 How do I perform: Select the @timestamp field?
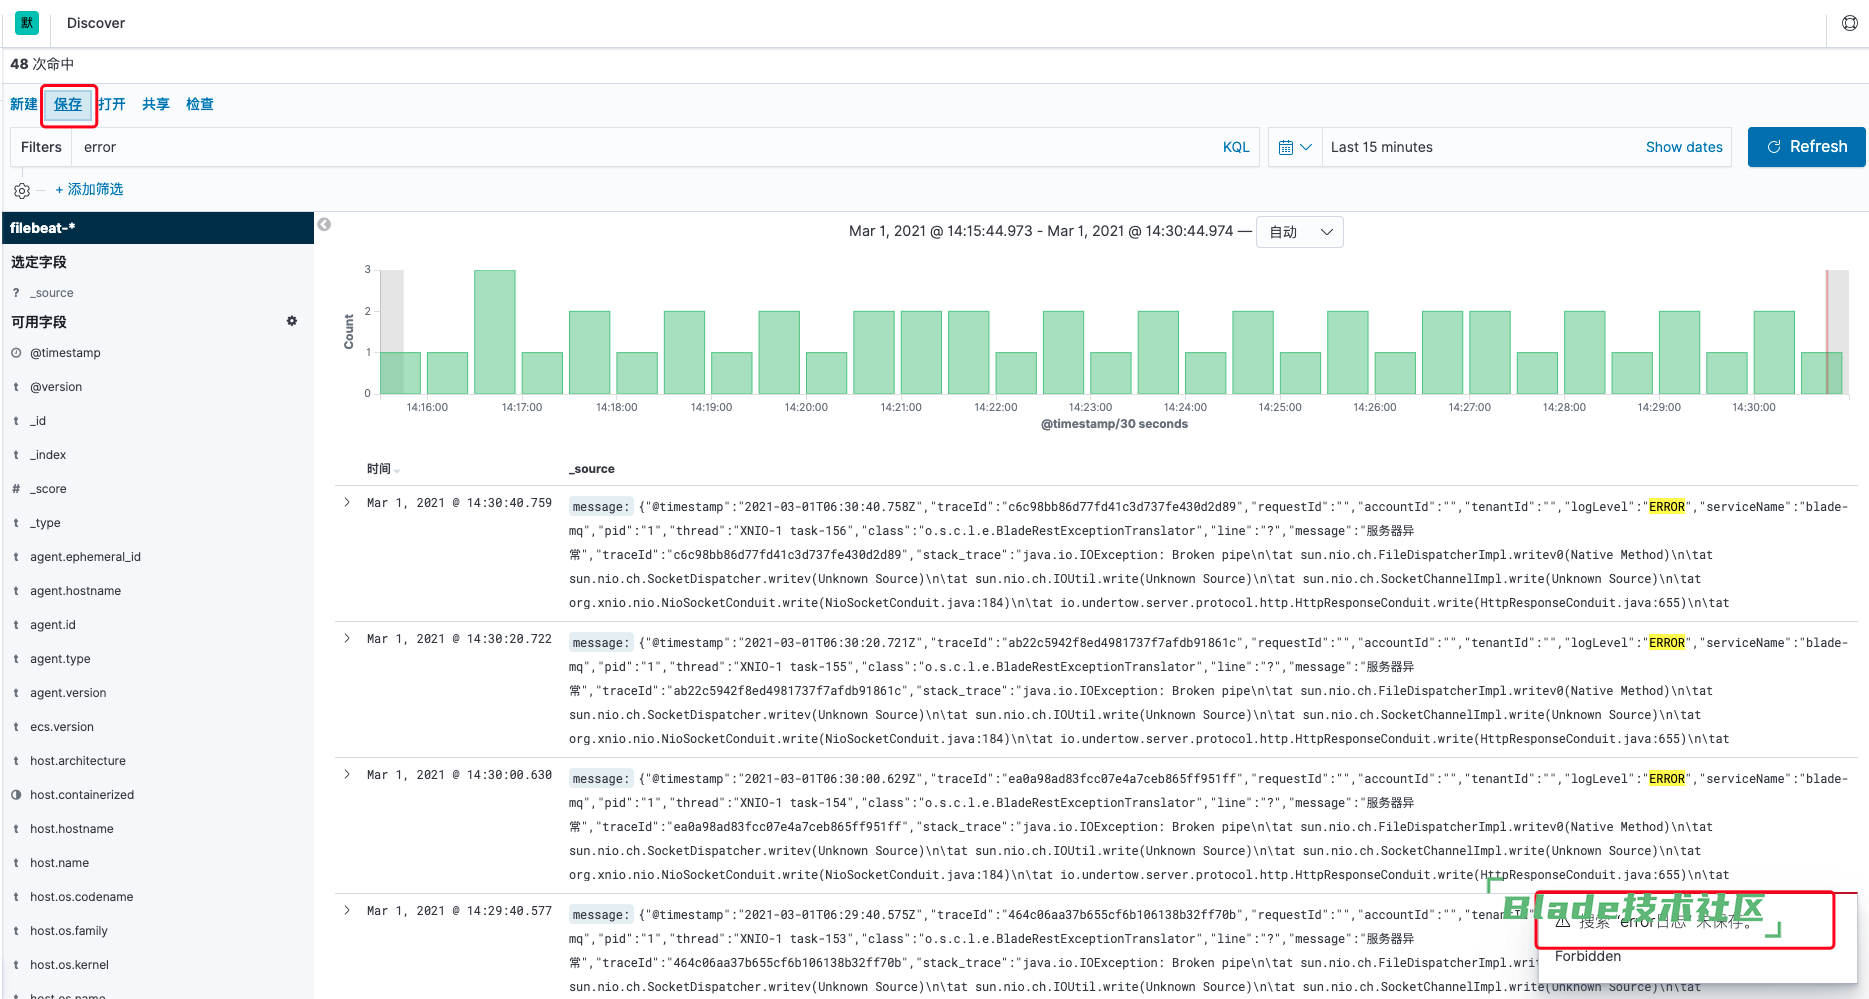point(65,353)
